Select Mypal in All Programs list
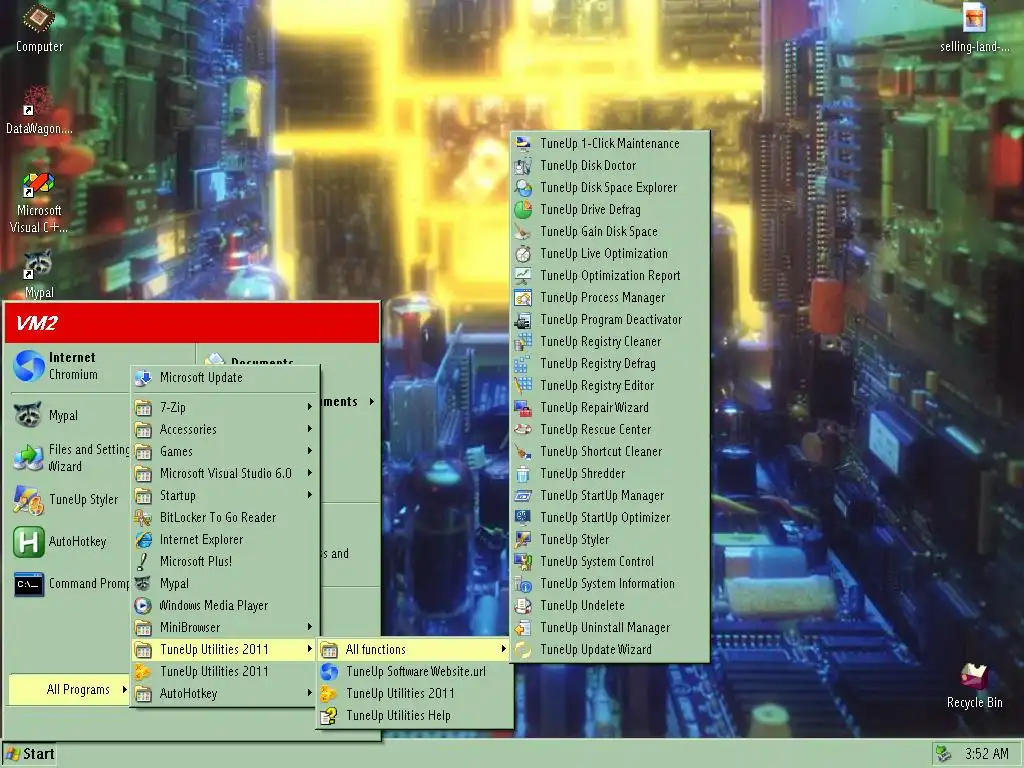The width and height of the screenshot is (1024, 768). point(225,584)
